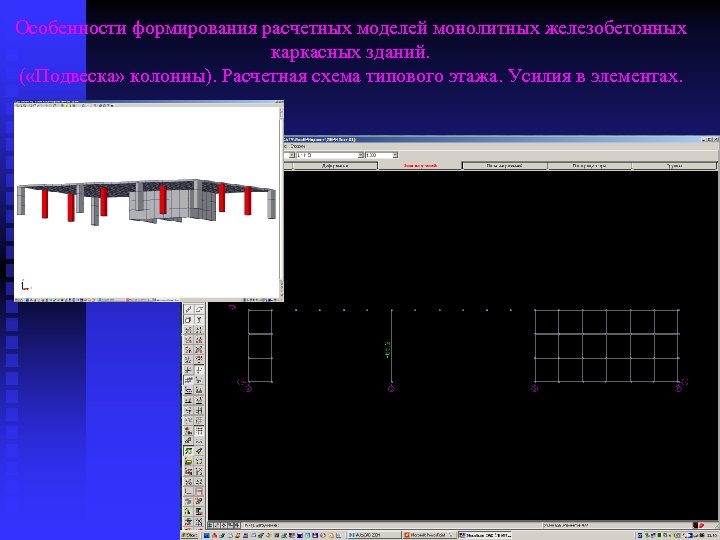Viewport: 720px width, 540px height.
Task: Switch to Microsoft PowerPoint taskbar button
Action: [x=429, y=535]
